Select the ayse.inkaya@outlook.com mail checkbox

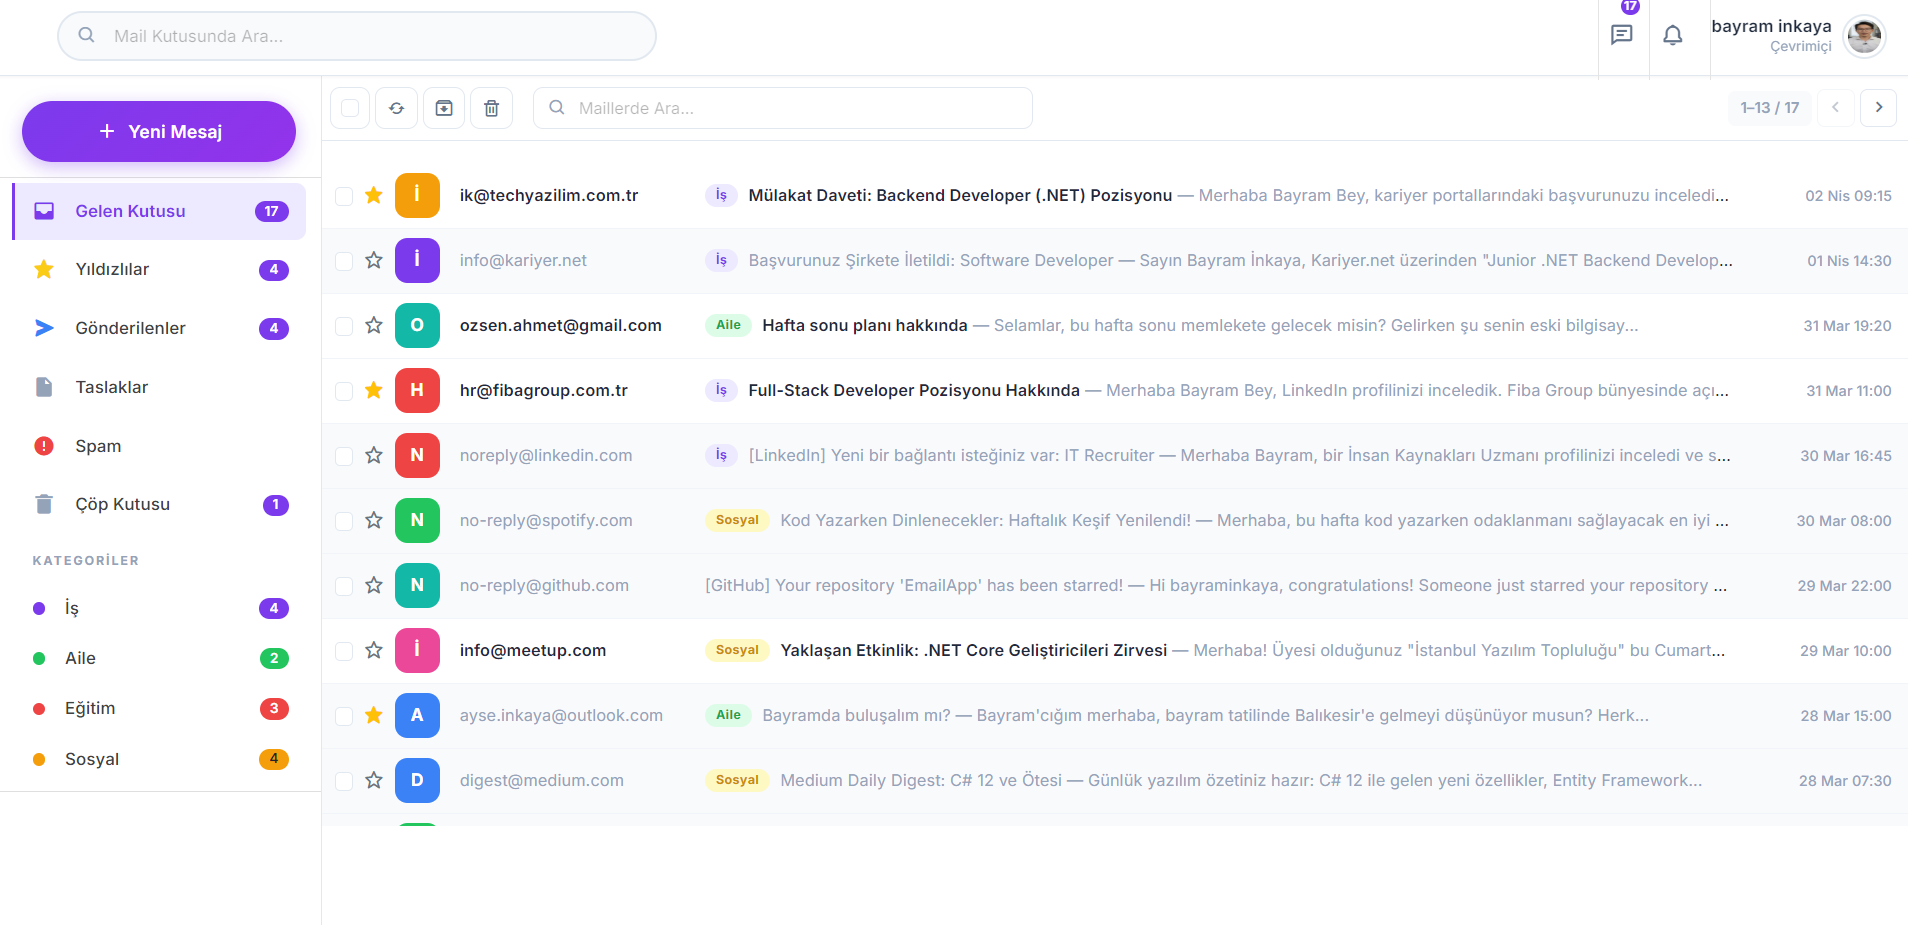coord(344,716)
